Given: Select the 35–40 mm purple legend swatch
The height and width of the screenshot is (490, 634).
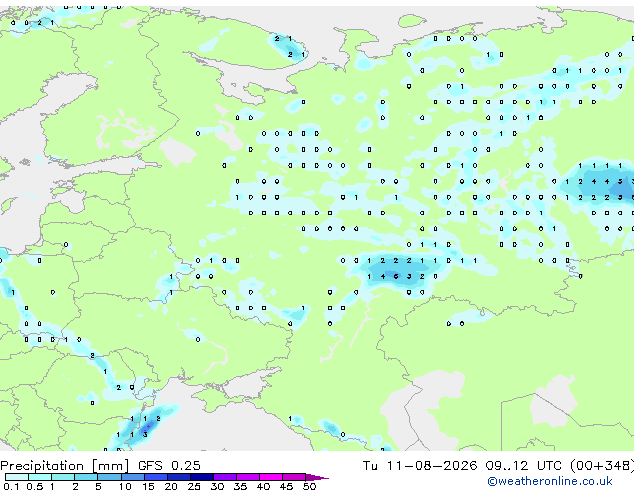Looking at the screenshot, I should click(x=248, y=477).
